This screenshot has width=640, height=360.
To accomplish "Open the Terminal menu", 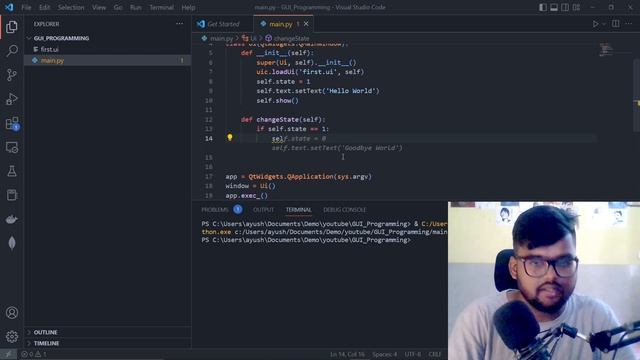I will tap(161, 7).
